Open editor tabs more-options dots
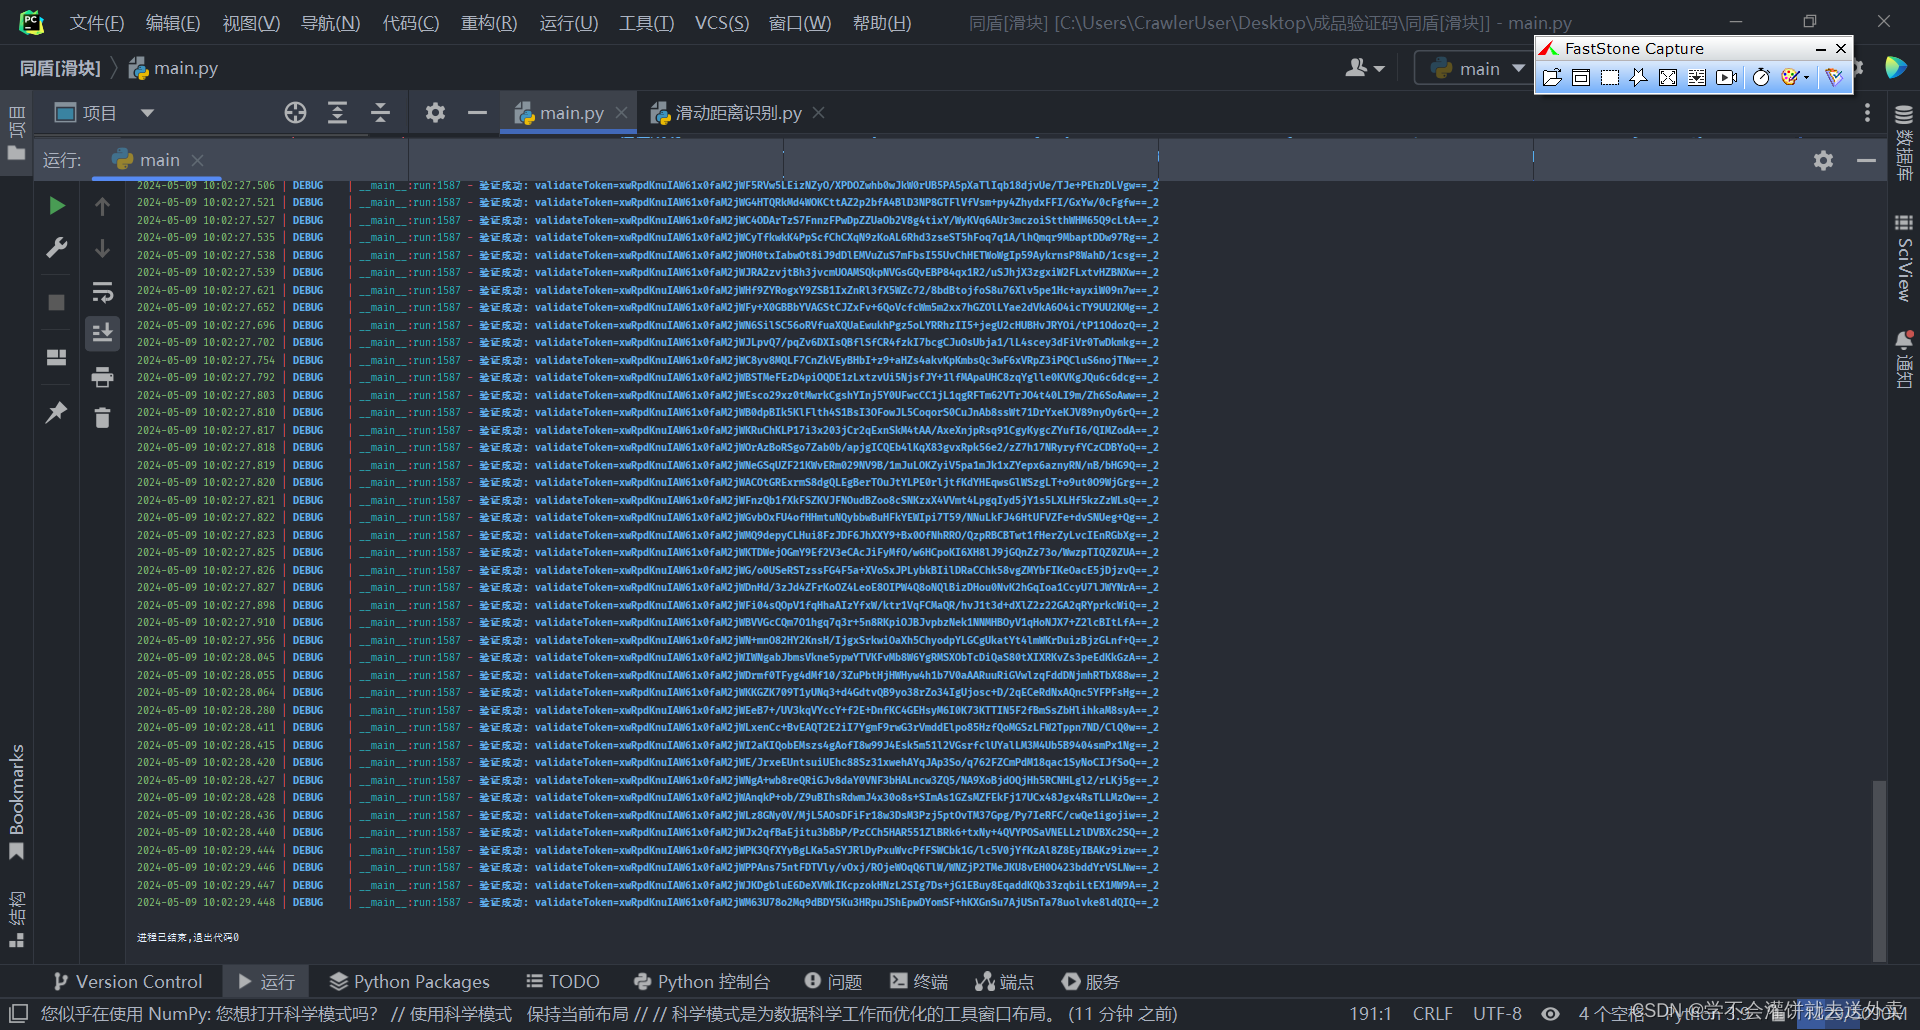1920x1030 pixels. click(1867, 113)
